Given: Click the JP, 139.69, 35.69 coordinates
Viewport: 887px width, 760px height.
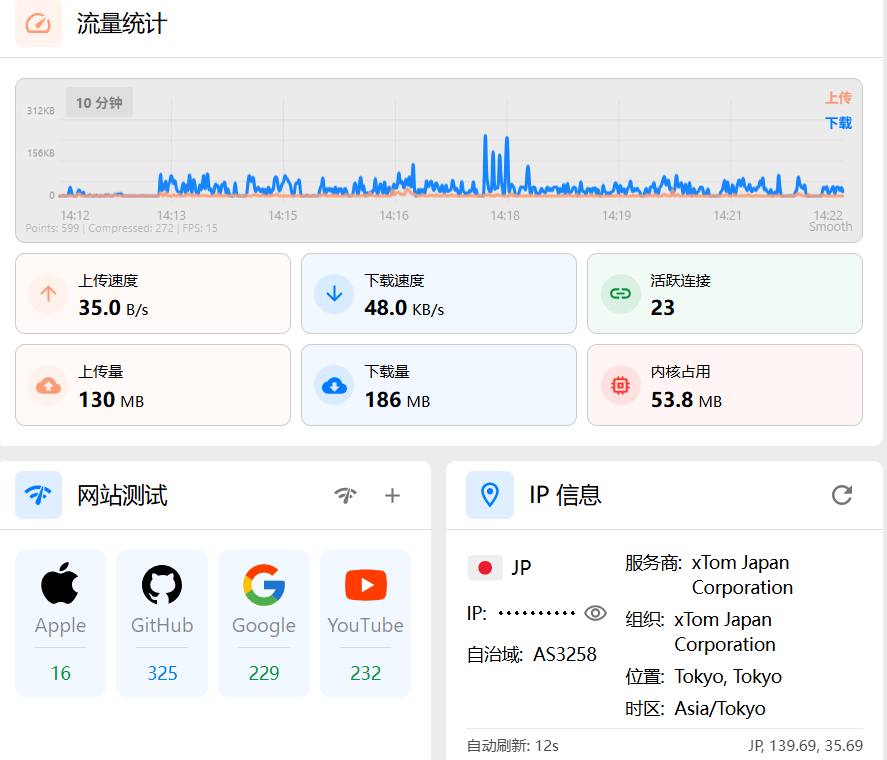Looking at the screenshot, I should (806, 746).
